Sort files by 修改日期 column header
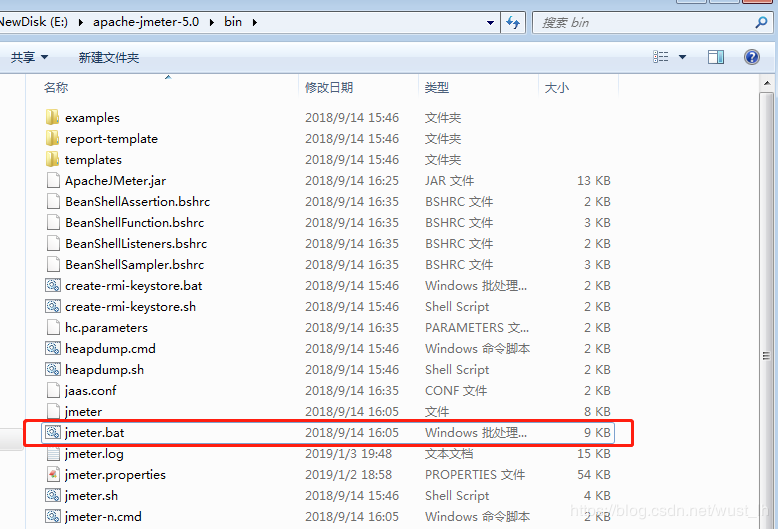The image size is (778, 529). 329,88
